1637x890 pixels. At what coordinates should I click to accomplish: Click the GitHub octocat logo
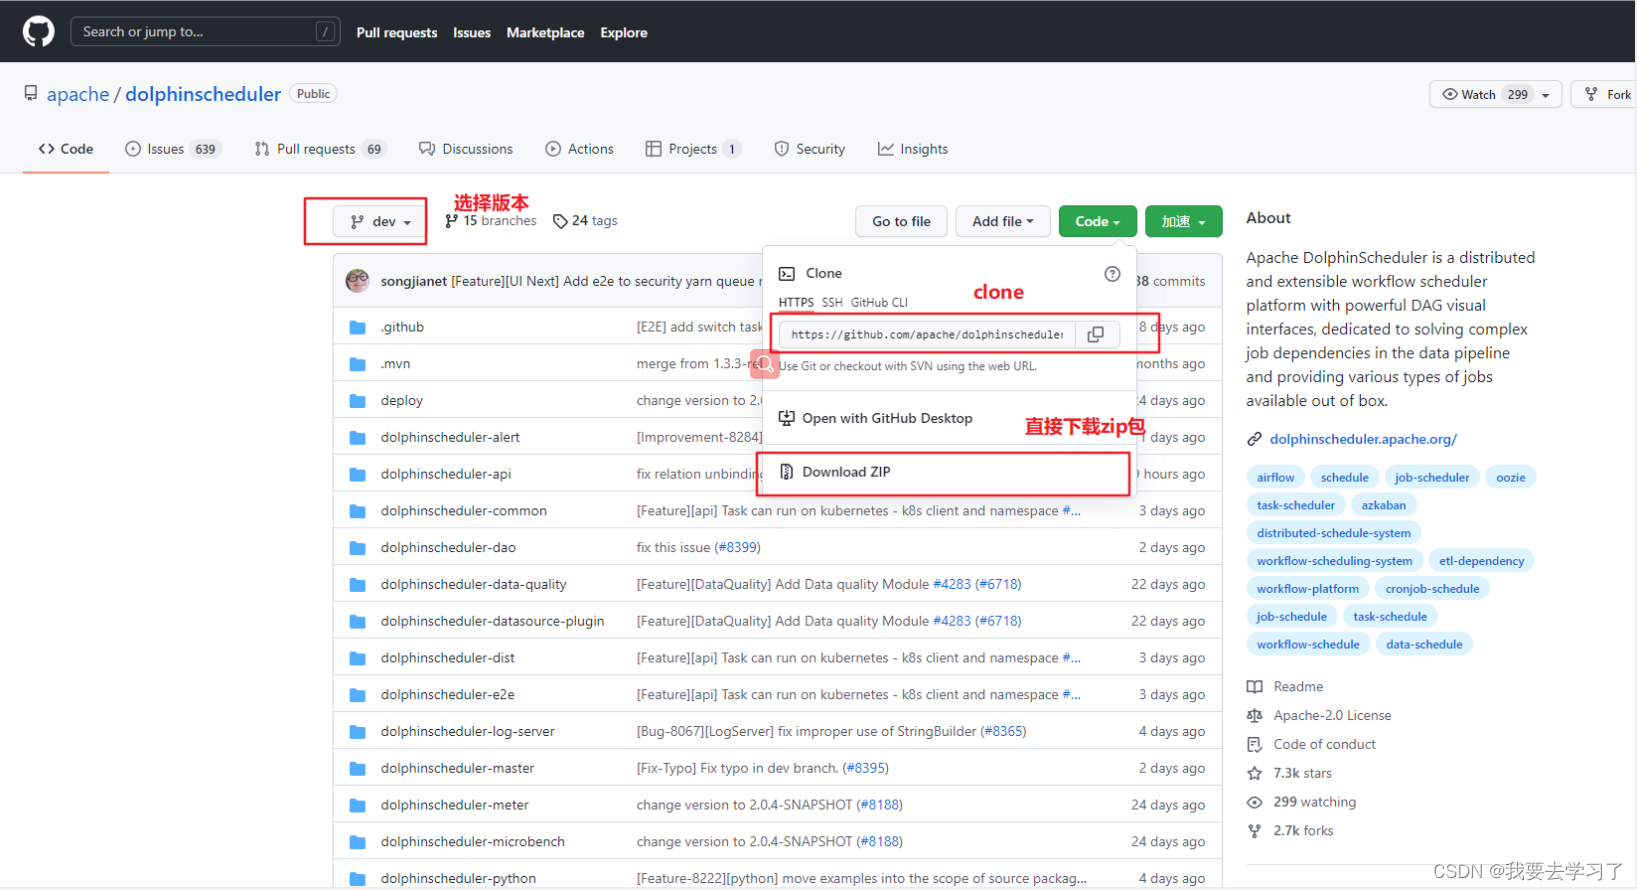coord(38,31)
